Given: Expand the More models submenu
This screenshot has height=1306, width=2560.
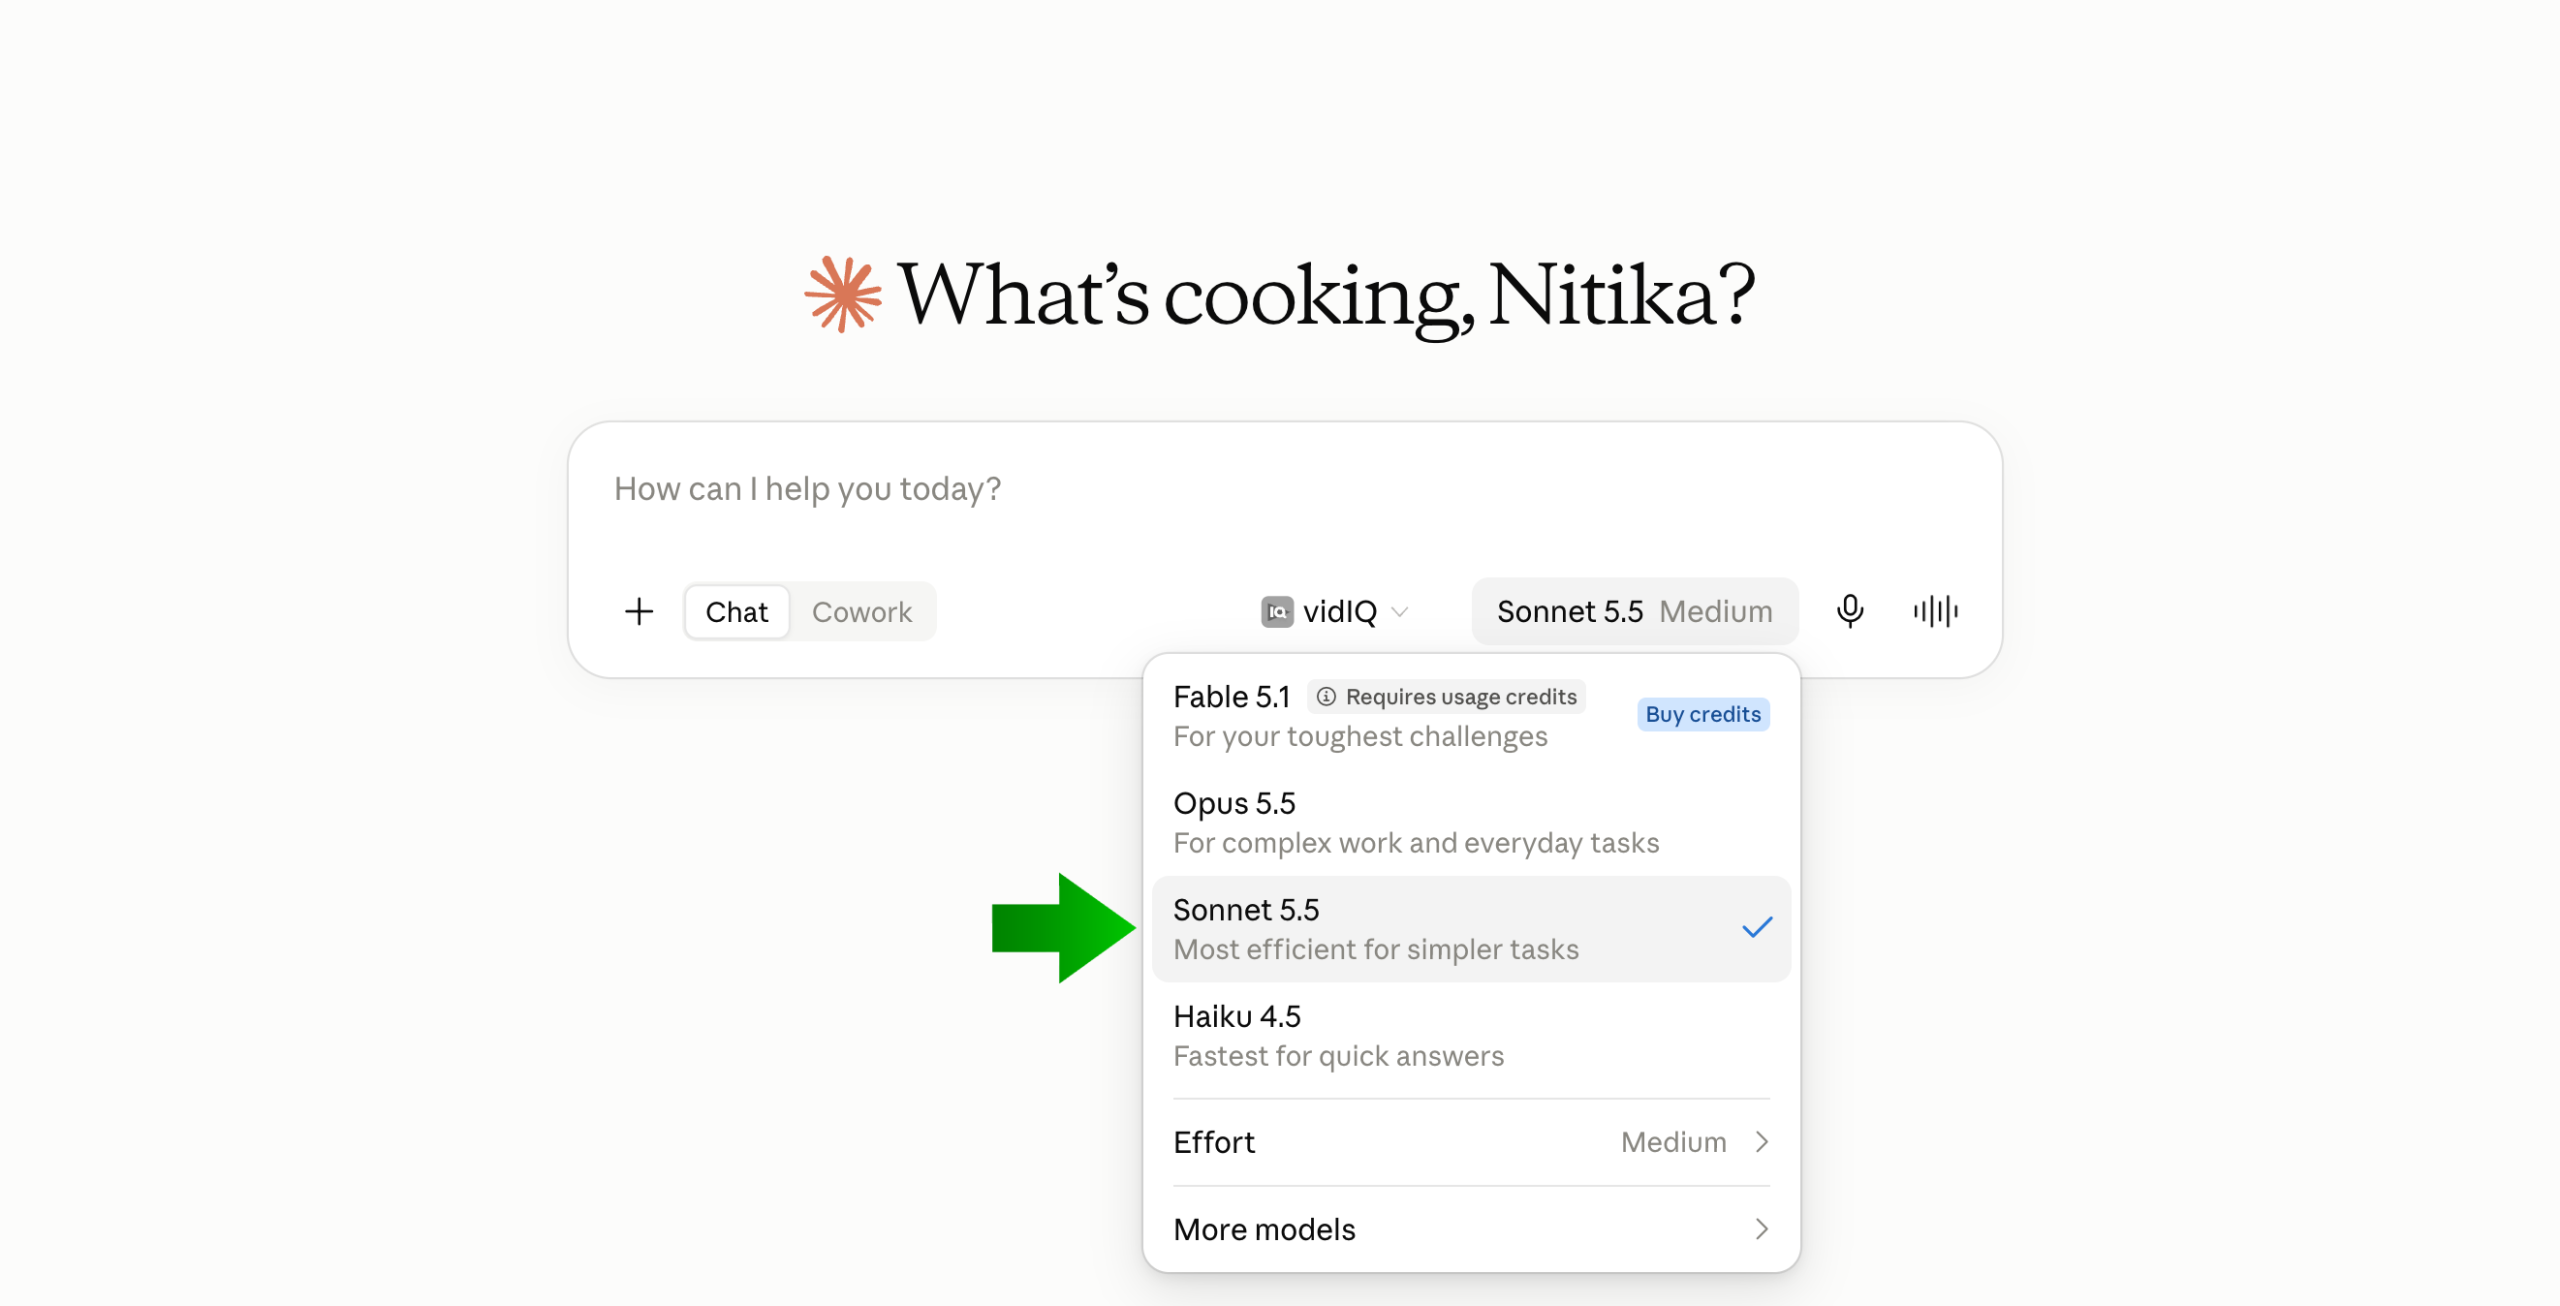Looking at the screenshot, I should [1471, 1229].
